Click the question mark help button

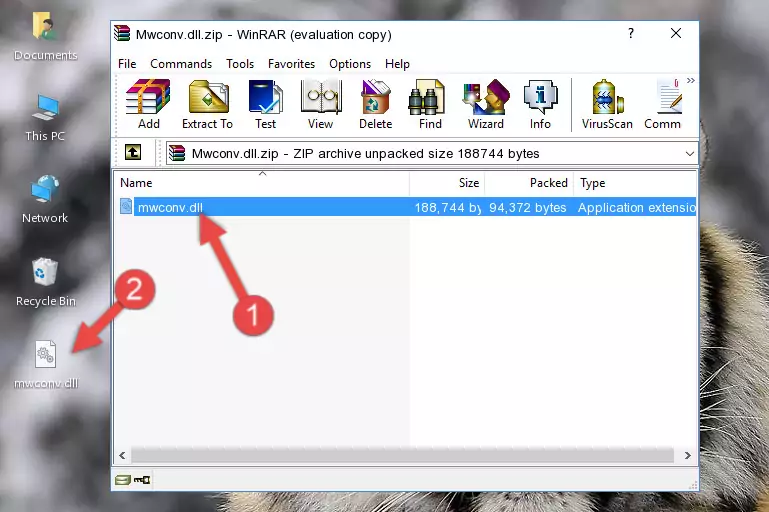[x=631, y=33]
